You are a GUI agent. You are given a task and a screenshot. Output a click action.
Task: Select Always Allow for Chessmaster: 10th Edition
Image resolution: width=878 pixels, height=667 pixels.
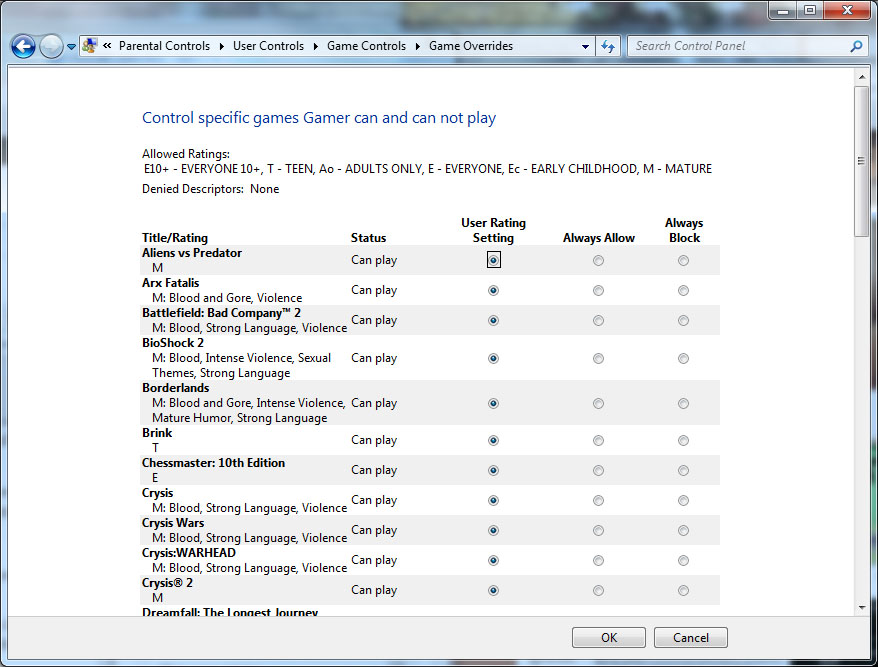(599, 470)
